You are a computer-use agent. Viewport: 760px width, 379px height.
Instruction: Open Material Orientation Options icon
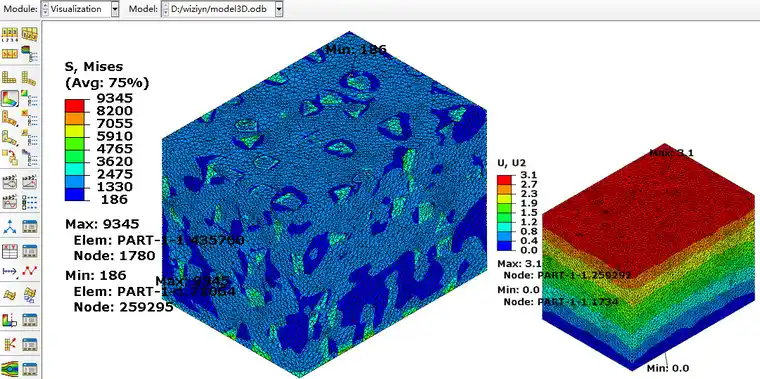click(x=30, y=138)
